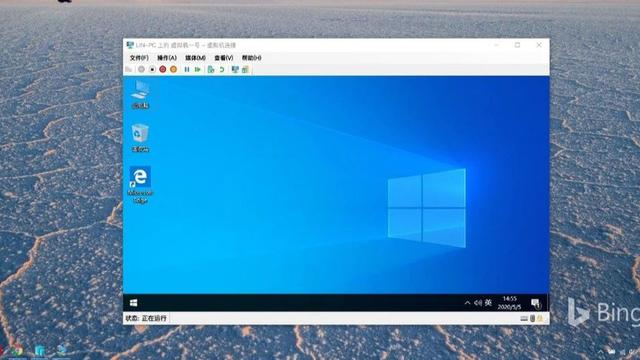
Task: Switch the 英 input method indicator
Action: coord(488,303)
